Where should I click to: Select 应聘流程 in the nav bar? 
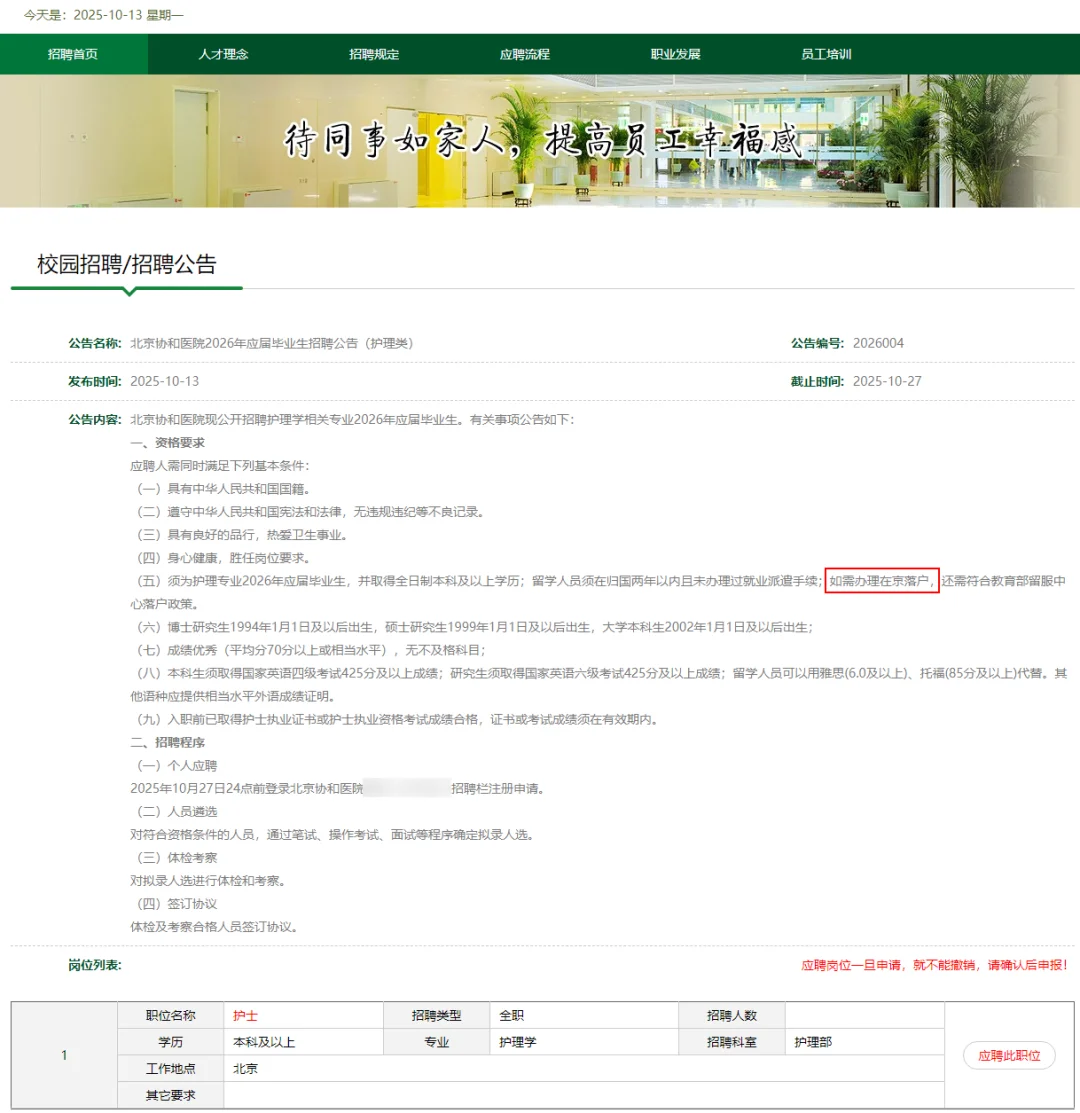click(x=524, y=54)
